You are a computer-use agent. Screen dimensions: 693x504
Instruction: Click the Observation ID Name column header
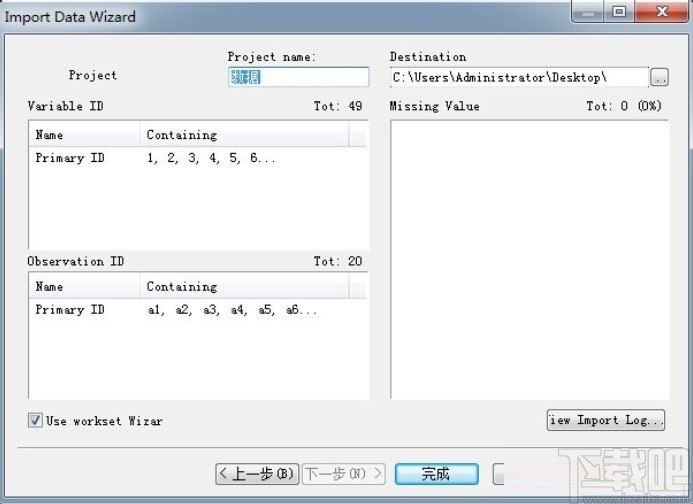click(x=84, y=286)
